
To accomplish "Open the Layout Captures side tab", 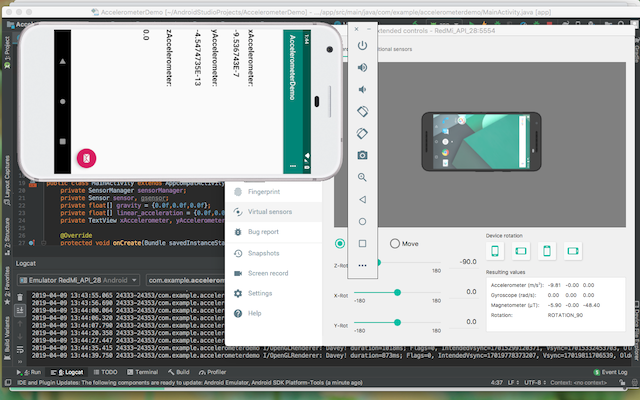I will (x=7, y=180).
